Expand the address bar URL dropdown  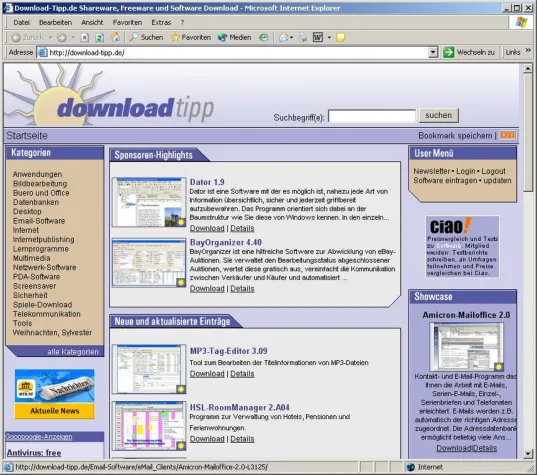pyautogui.click(x=433, y=52)
